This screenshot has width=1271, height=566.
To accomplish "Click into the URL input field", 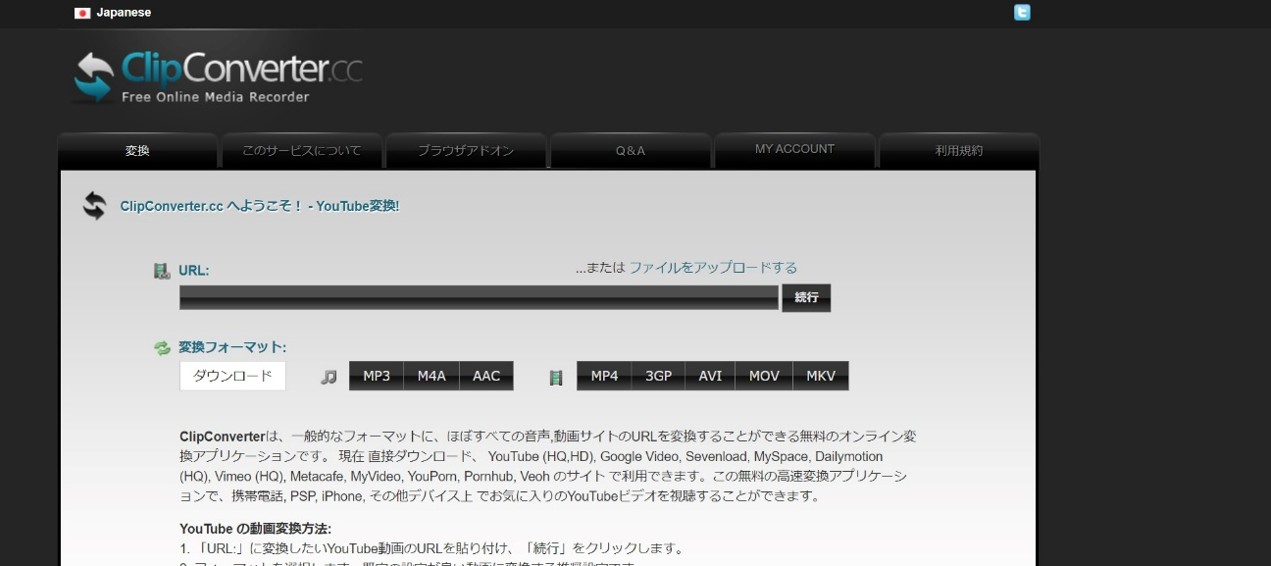I will point(479,297).
